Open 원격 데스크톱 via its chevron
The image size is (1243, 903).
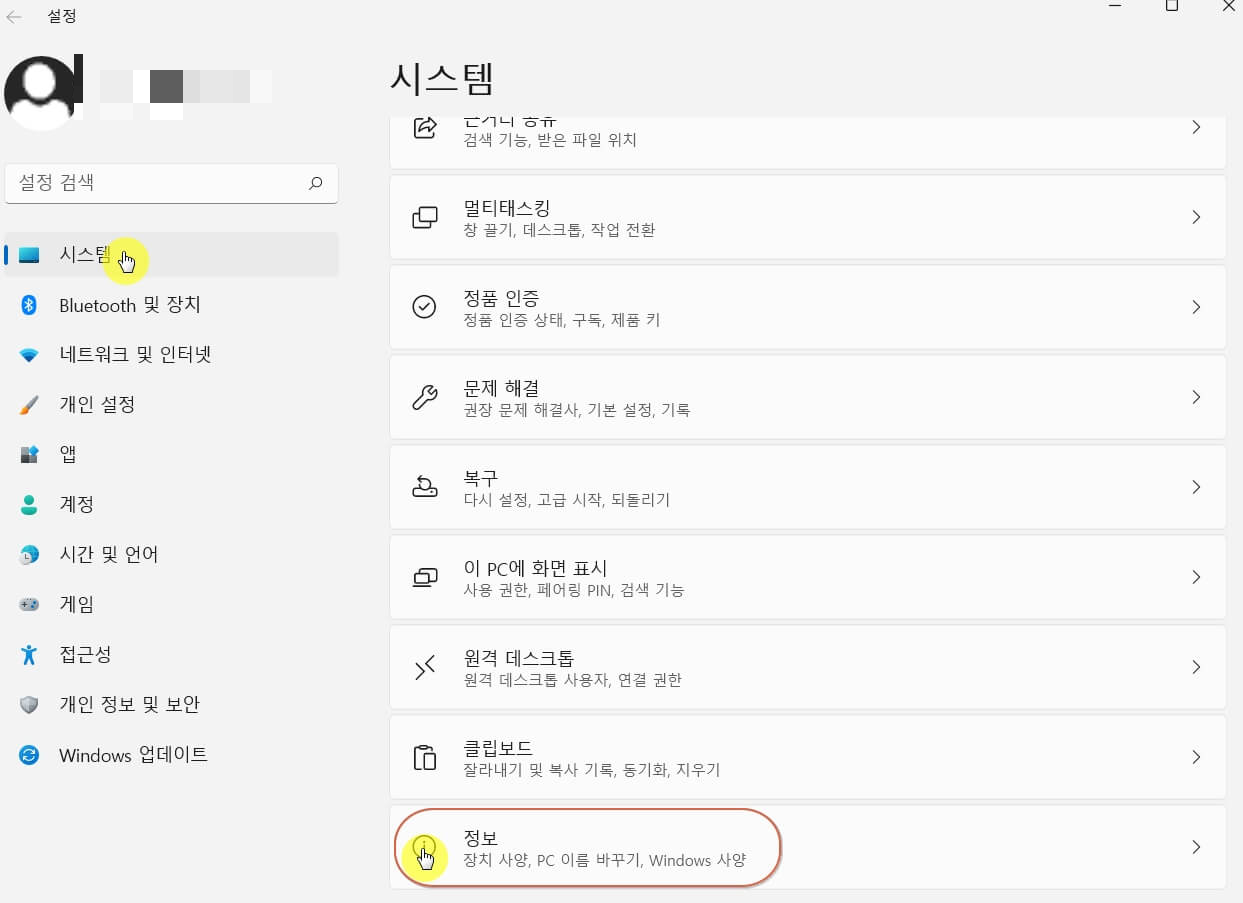pos(1196,667)
